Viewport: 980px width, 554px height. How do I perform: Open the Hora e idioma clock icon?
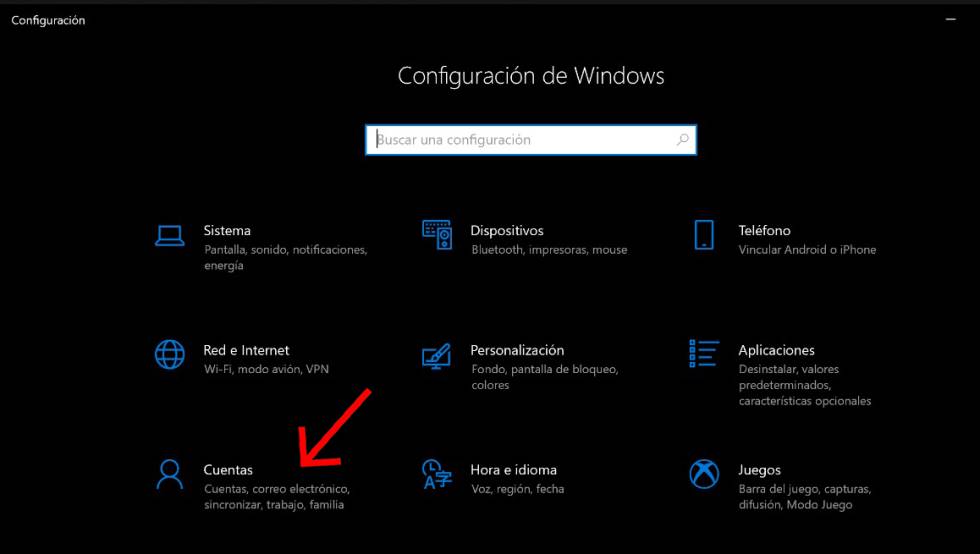pyautogui.click(x=437, y=474)
